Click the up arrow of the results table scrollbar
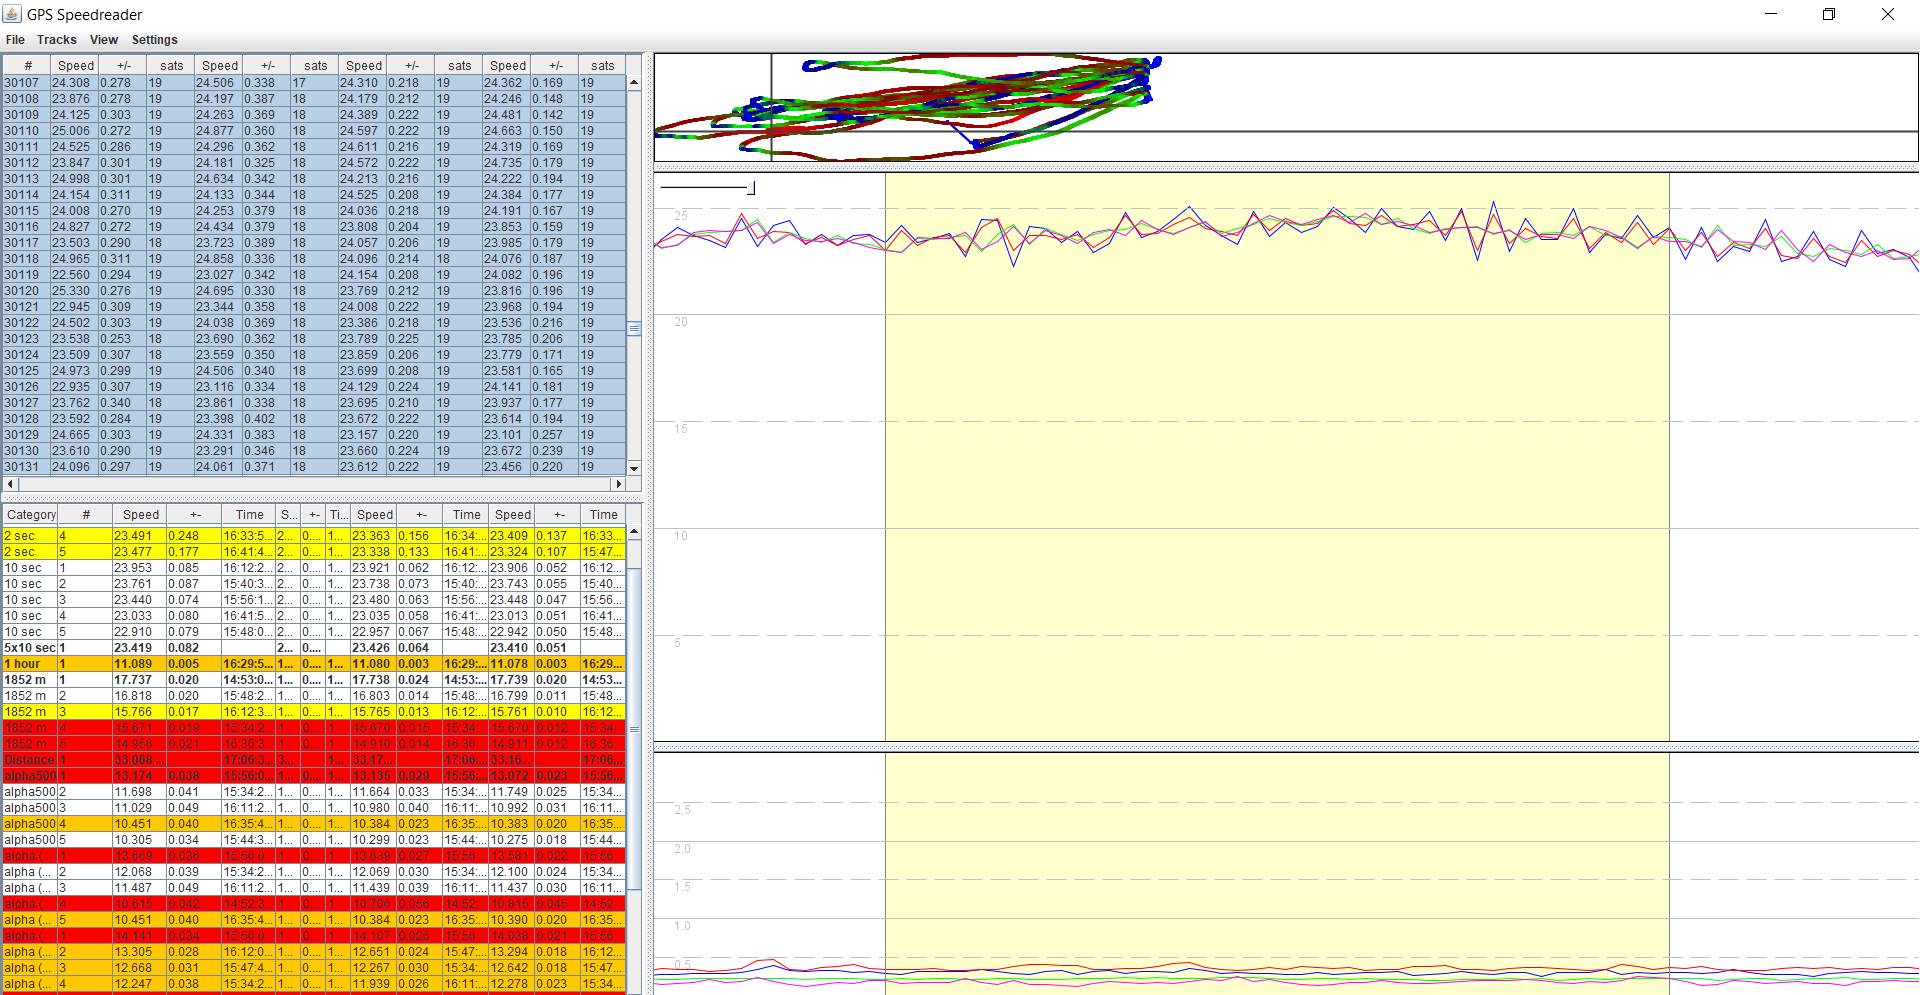Viewport: 1920px width, 995px height. click(x=634, y=535)
